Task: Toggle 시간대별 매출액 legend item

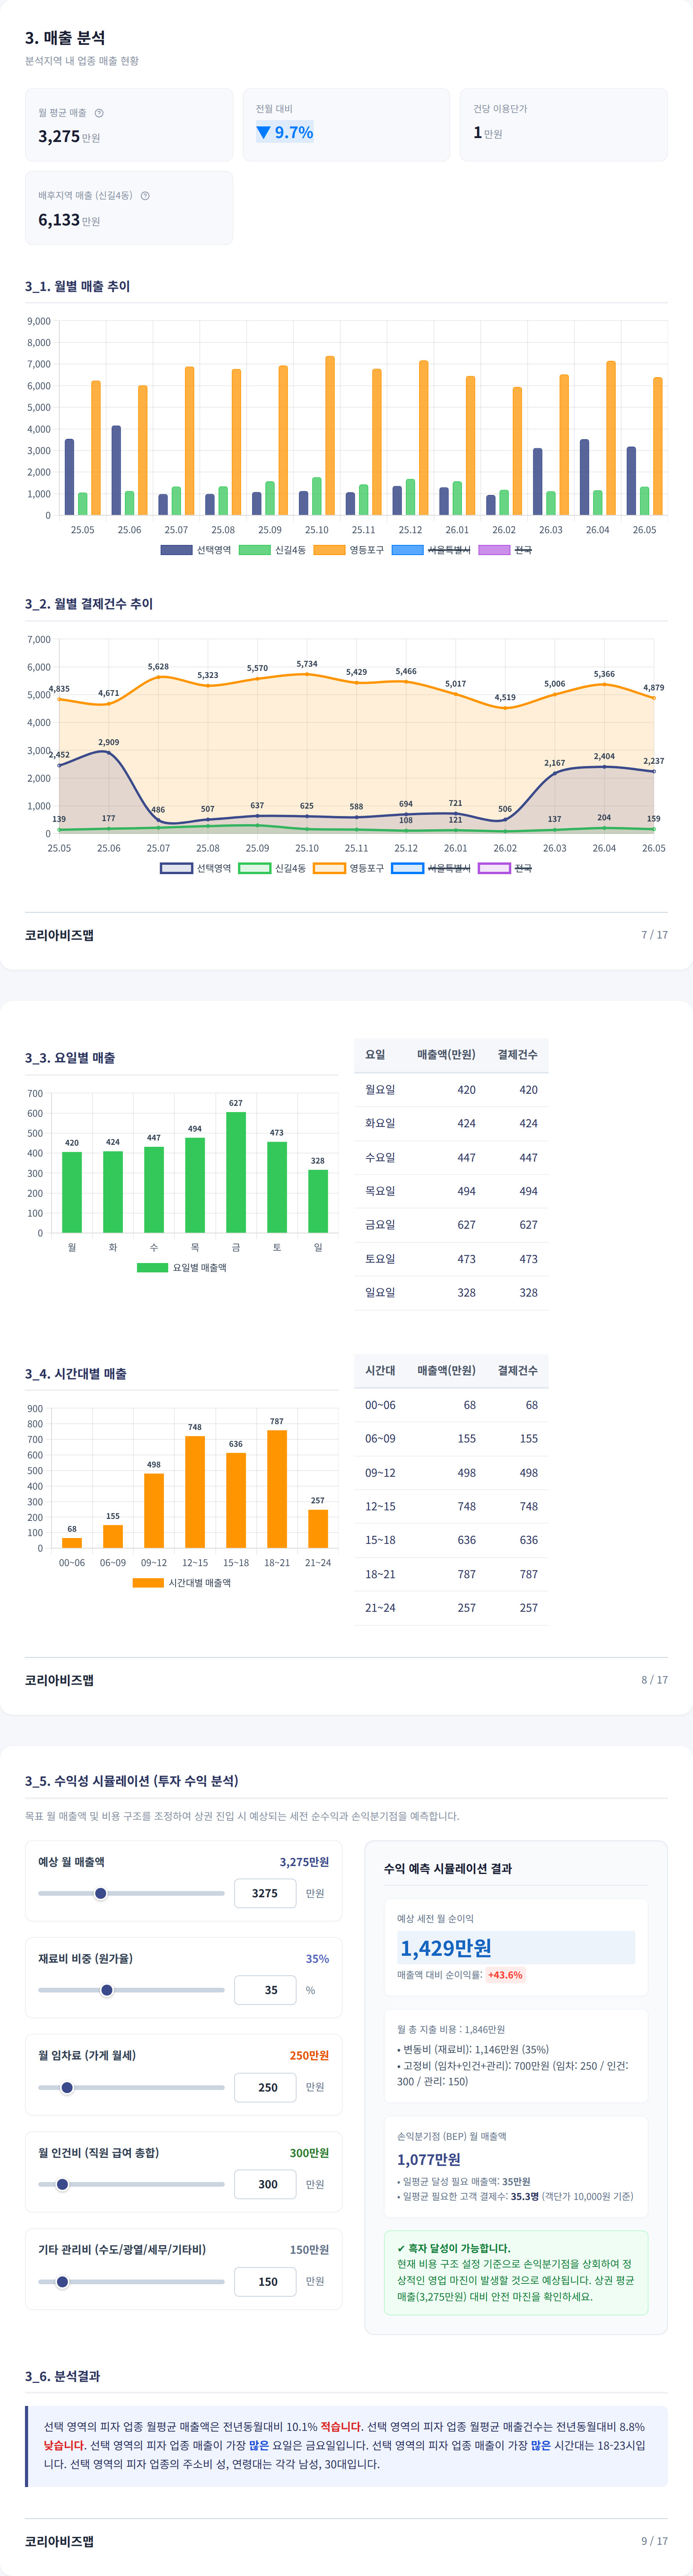Action: (182, 1583)
